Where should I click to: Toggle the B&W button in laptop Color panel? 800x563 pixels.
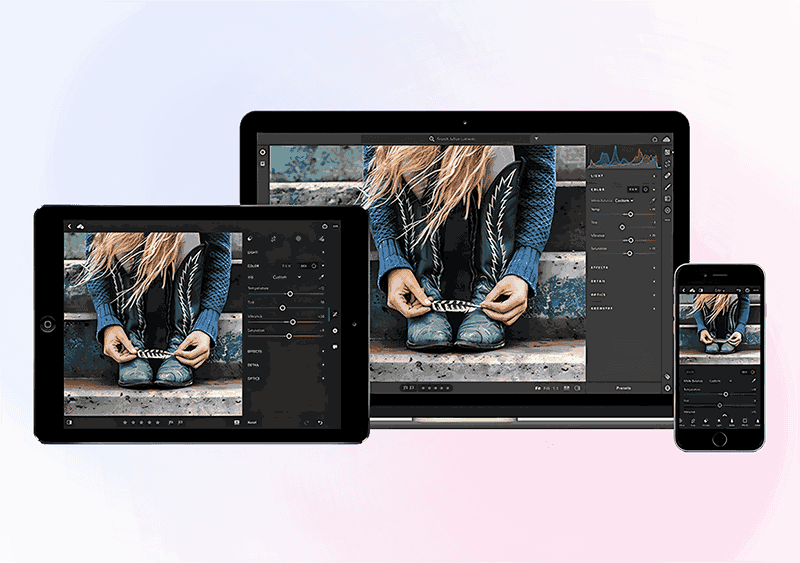pos(633,189)
